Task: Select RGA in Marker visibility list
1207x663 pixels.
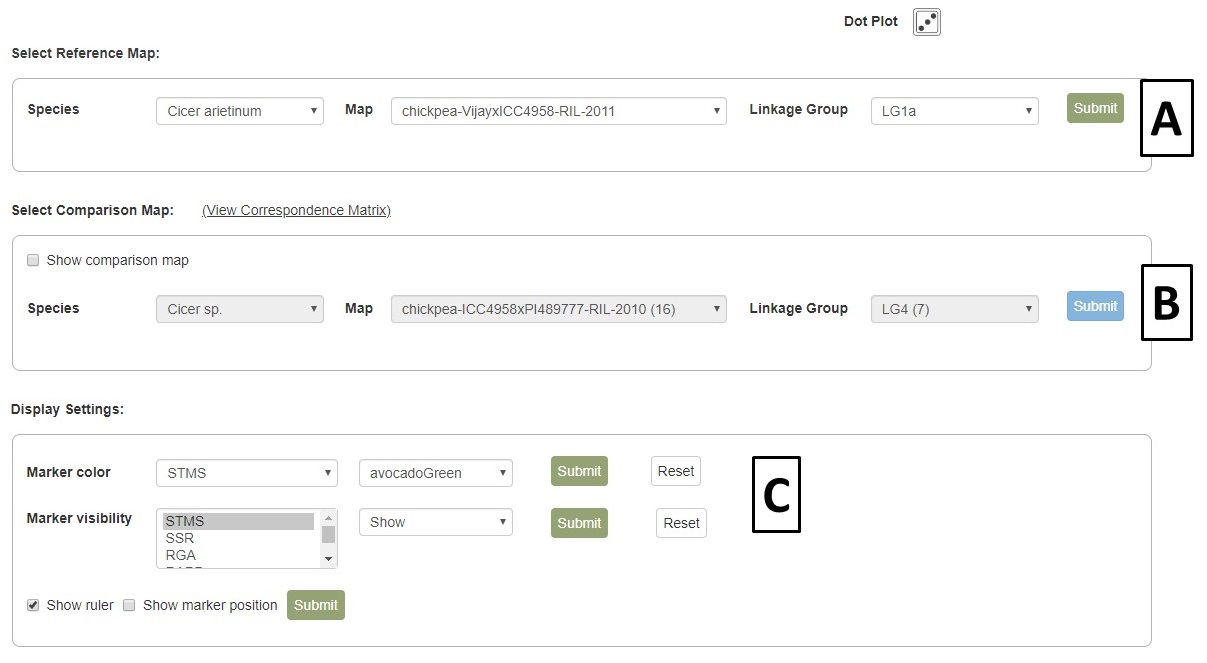Action: [239, 555]
